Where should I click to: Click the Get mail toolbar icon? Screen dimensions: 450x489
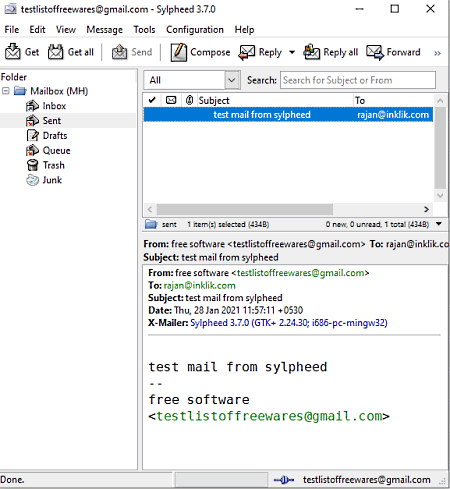13,52
